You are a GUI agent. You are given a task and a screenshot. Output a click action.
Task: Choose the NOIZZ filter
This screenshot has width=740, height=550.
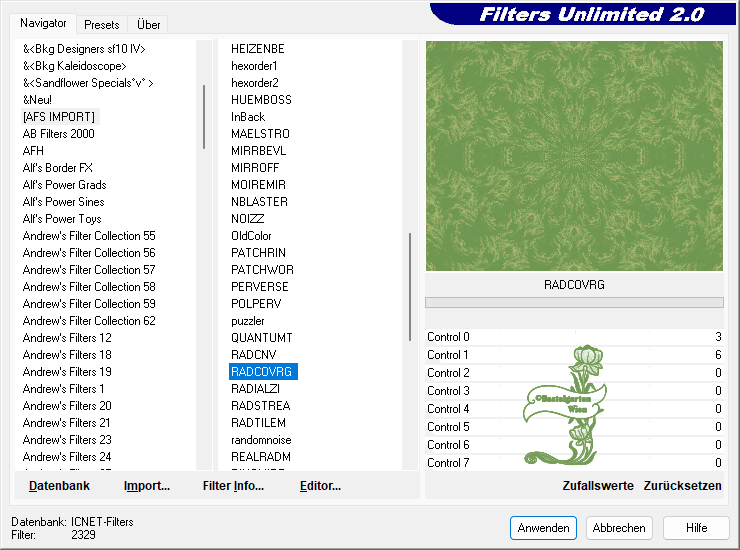click(x=248, y=219)
